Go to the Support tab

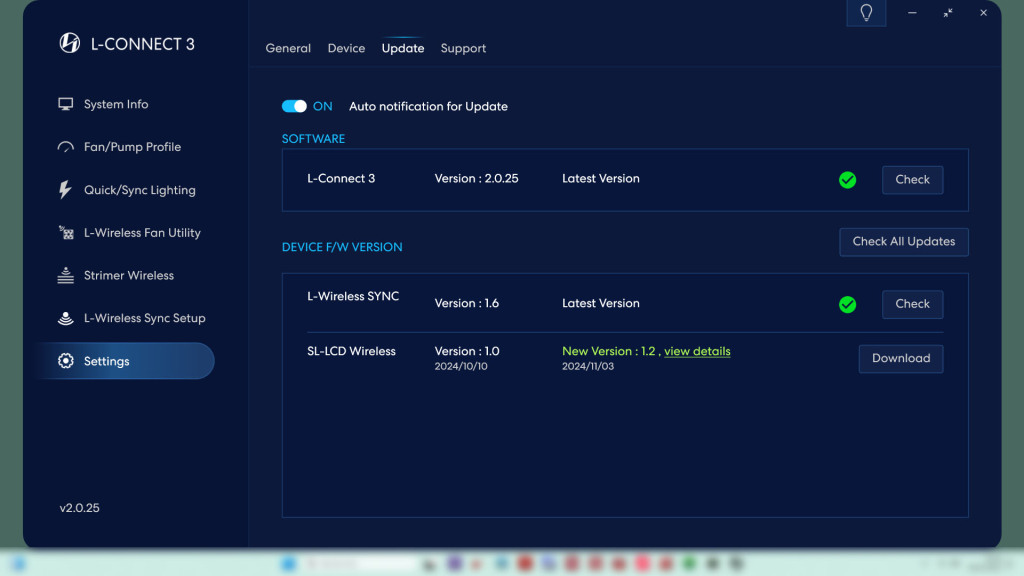(463, 48)
